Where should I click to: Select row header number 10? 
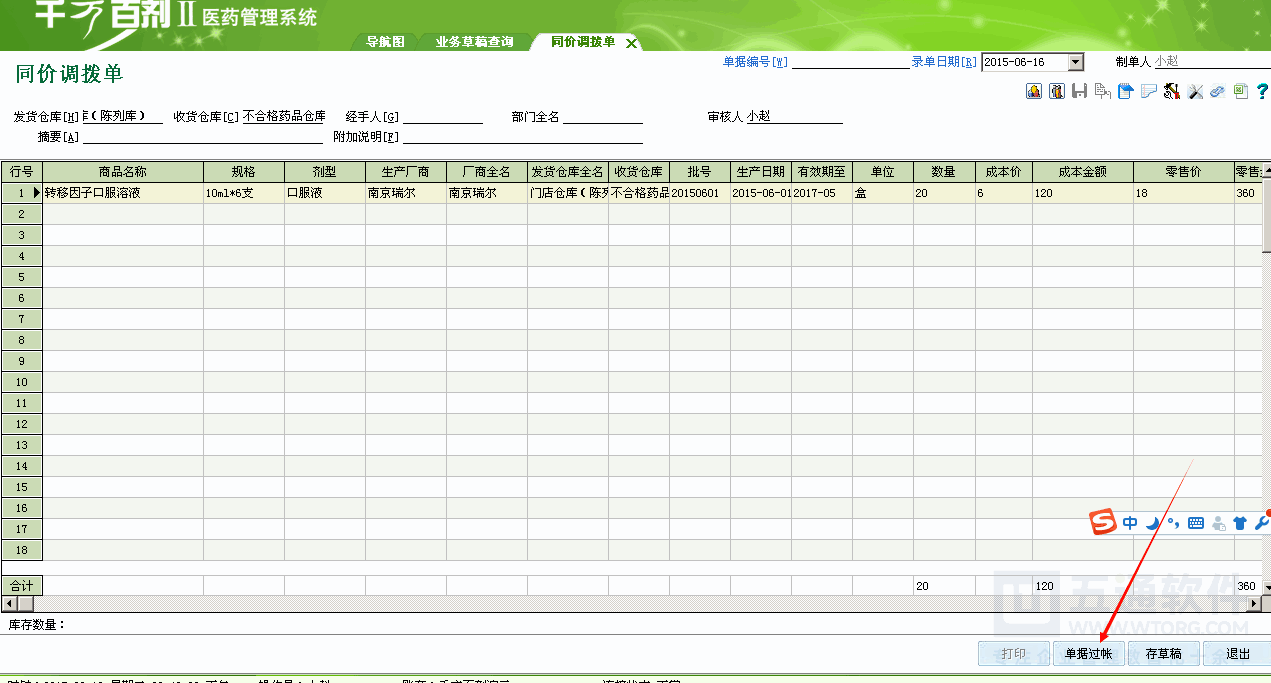pyautogui.click(x=21, y=382)
